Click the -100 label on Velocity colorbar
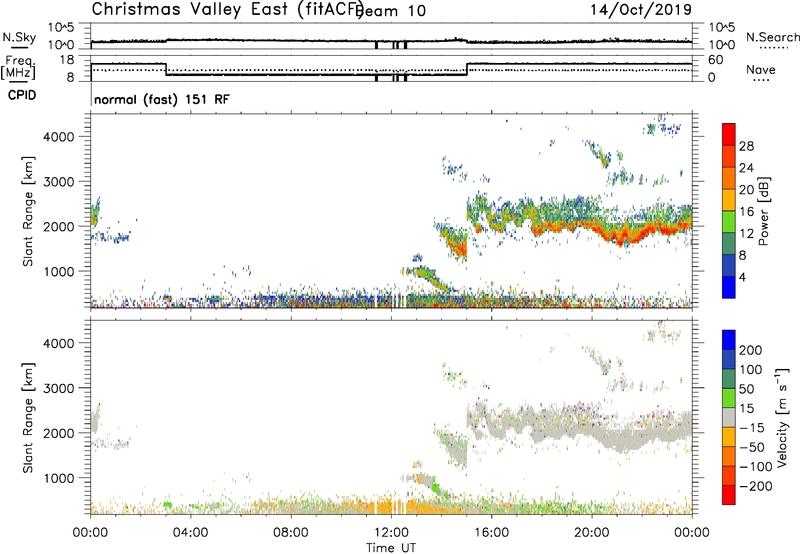Screen dimensions: 800x554 (756, 467)
